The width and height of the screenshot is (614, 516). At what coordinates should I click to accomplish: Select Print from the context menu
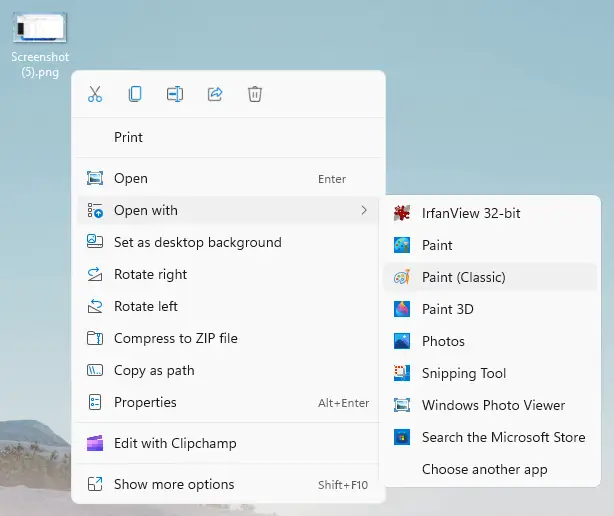(x=228, y=137)
